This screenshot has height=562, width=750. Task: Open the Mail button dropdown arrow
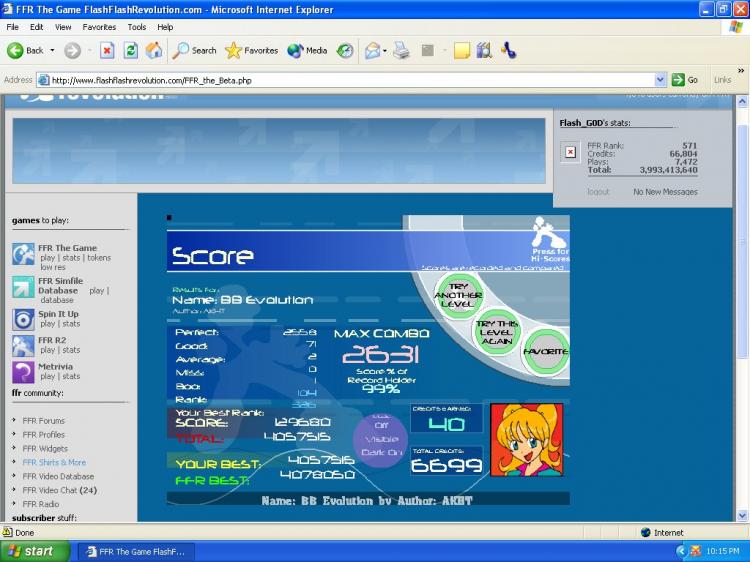384,50
